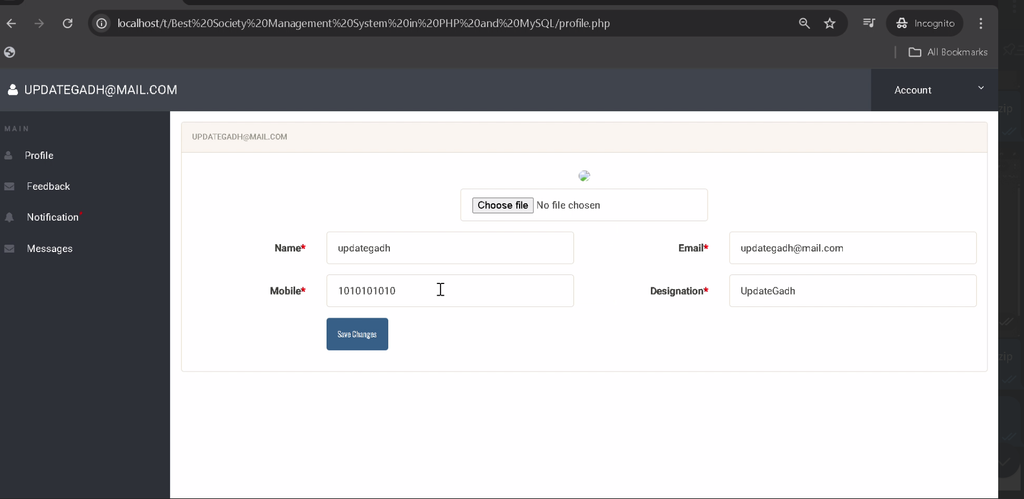Click the Email input field
The height and width of the screenshot is (499, 1024).
click(852, 248)
